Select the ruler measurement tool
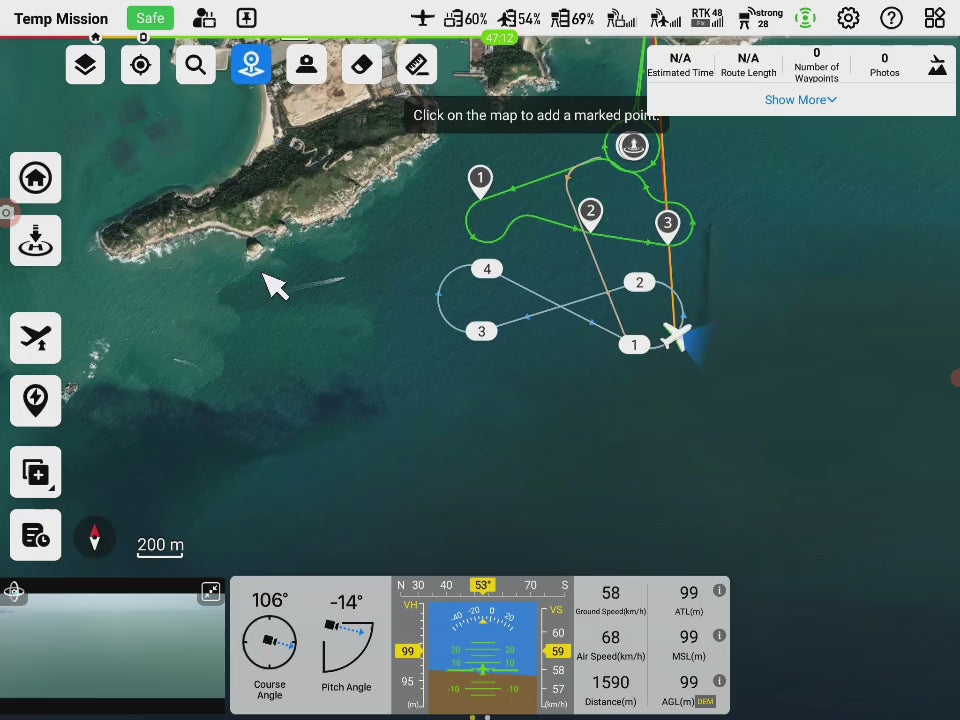The height and width of the screenshot is (720, 960). click(417, 65)
